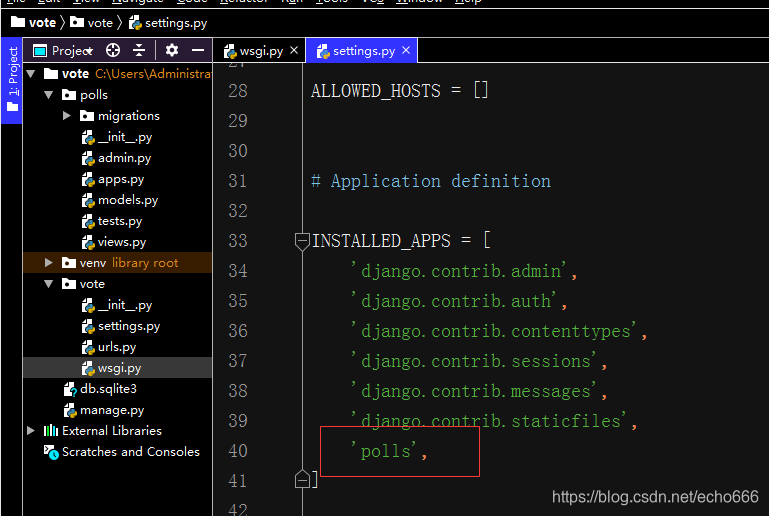769x516 pixels.
Task: Collapse the vote project root node
Action: coord(31,74)
